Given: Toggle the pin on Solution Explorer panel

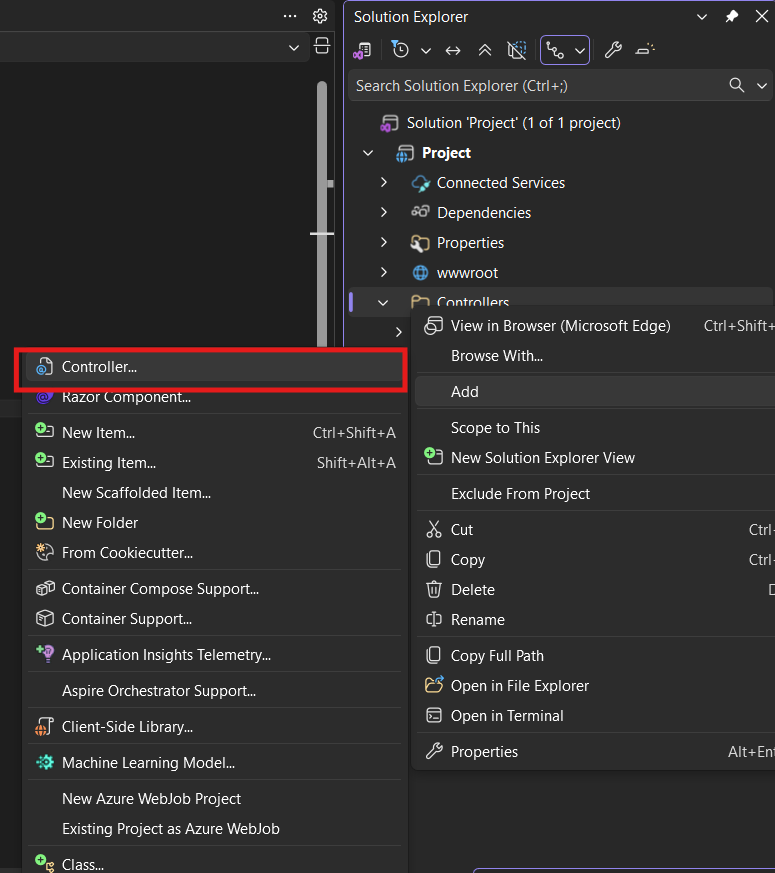Looking at the screenshot, I should click(x=732, y=17).
